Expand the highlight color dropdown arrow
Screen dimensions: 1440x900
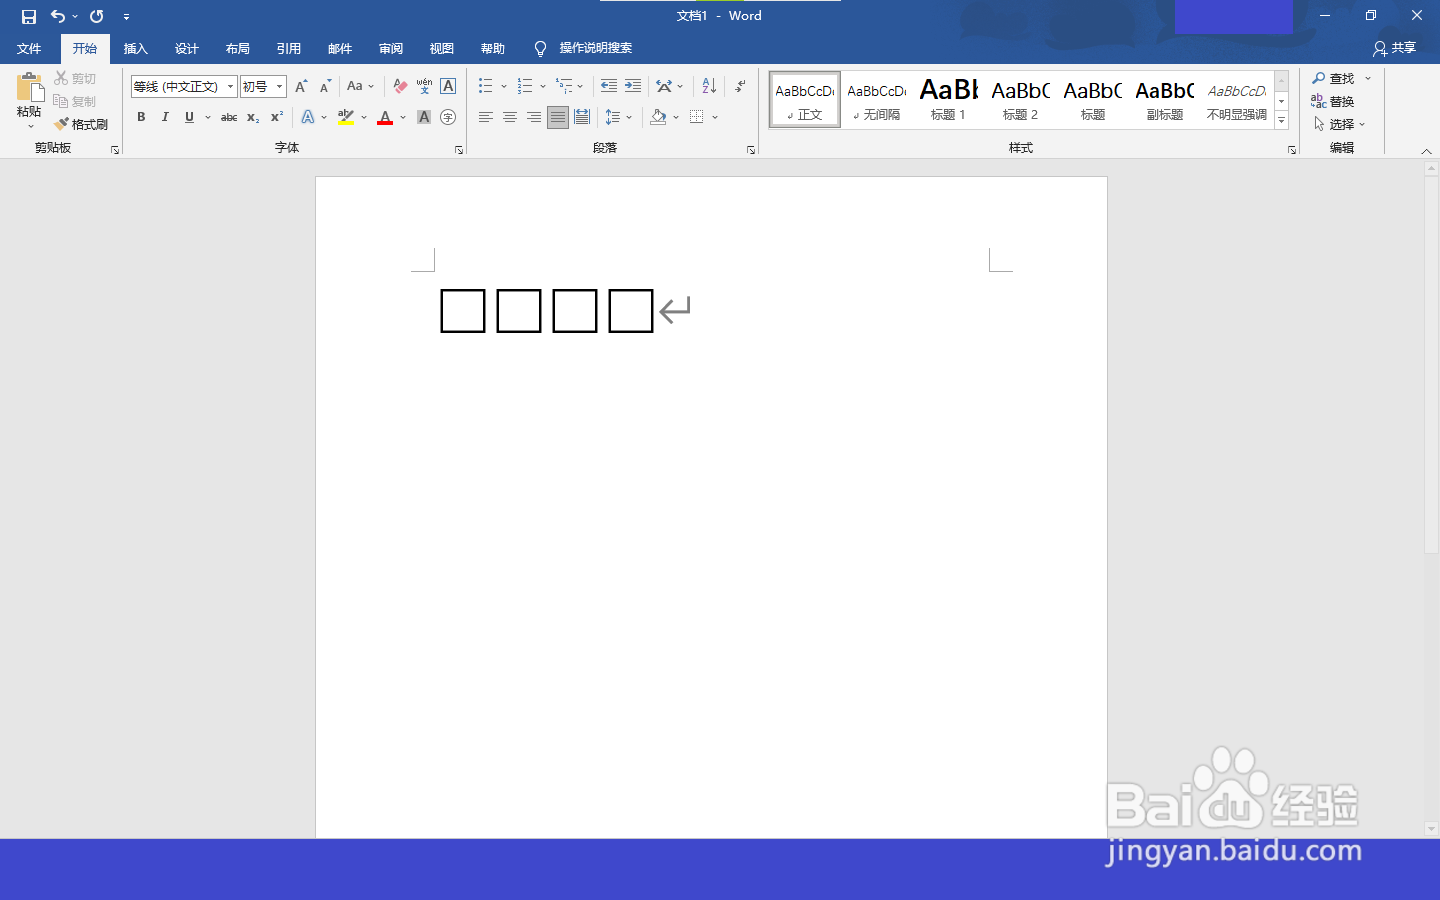pyautogui.click(x=364, y=117)
